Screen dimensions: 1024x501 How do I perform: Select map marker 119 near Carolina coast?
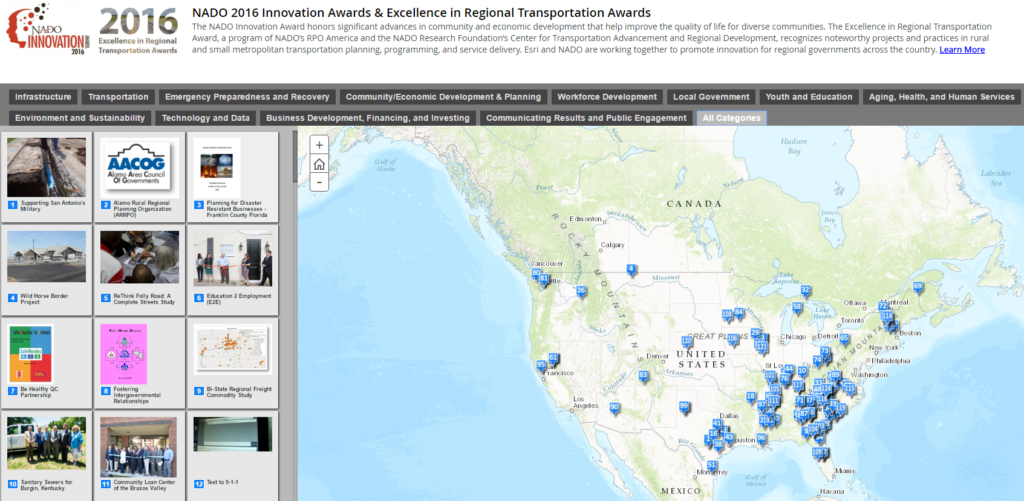[840, 408]
